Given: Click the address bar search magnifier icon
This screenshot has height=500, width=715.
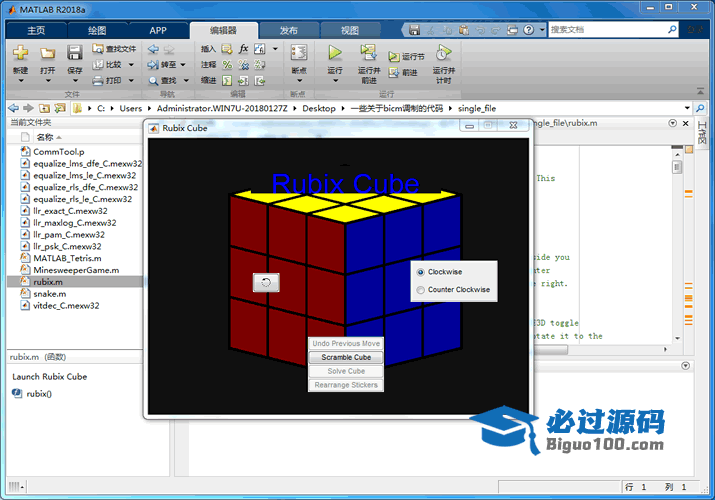Looking at the screenshot, I should 700,108.
